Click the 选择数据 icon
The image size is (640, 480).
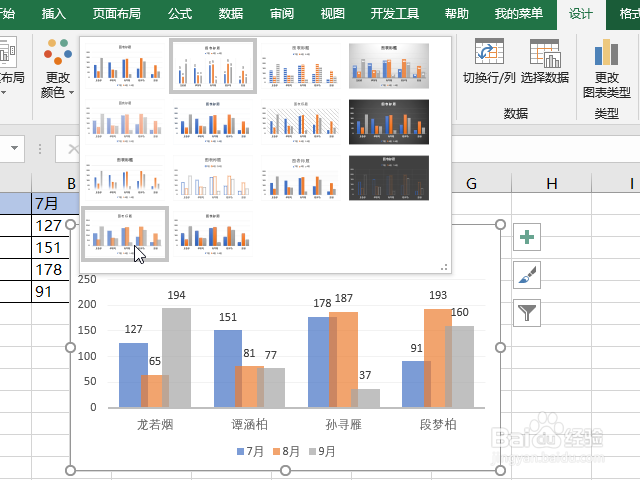(x=545, y=53)
